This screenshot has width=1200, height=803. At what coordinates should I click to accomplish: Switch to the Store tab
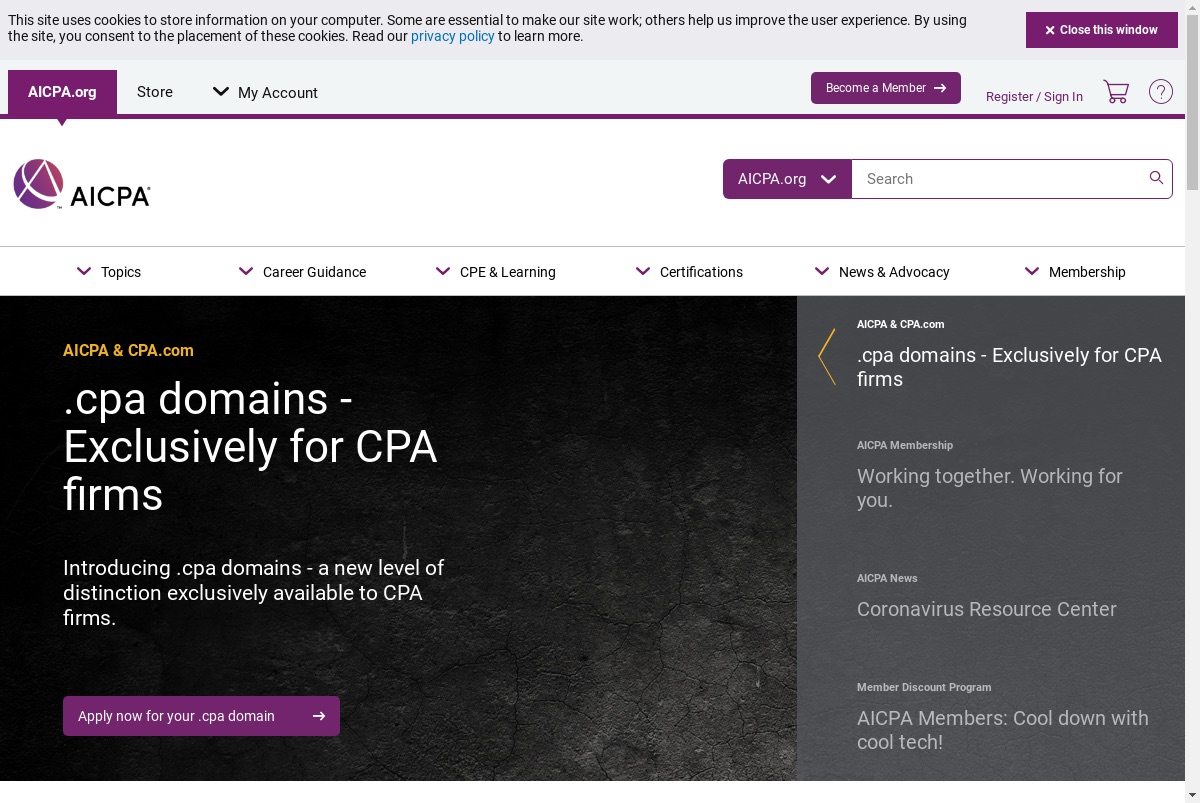click(155, 92)
